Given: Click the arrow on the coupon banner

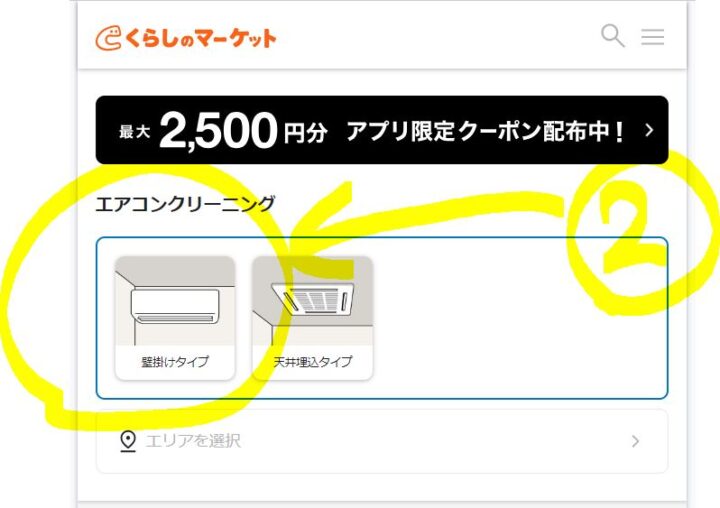Looking at the screenshot, I should coord(649,130).
